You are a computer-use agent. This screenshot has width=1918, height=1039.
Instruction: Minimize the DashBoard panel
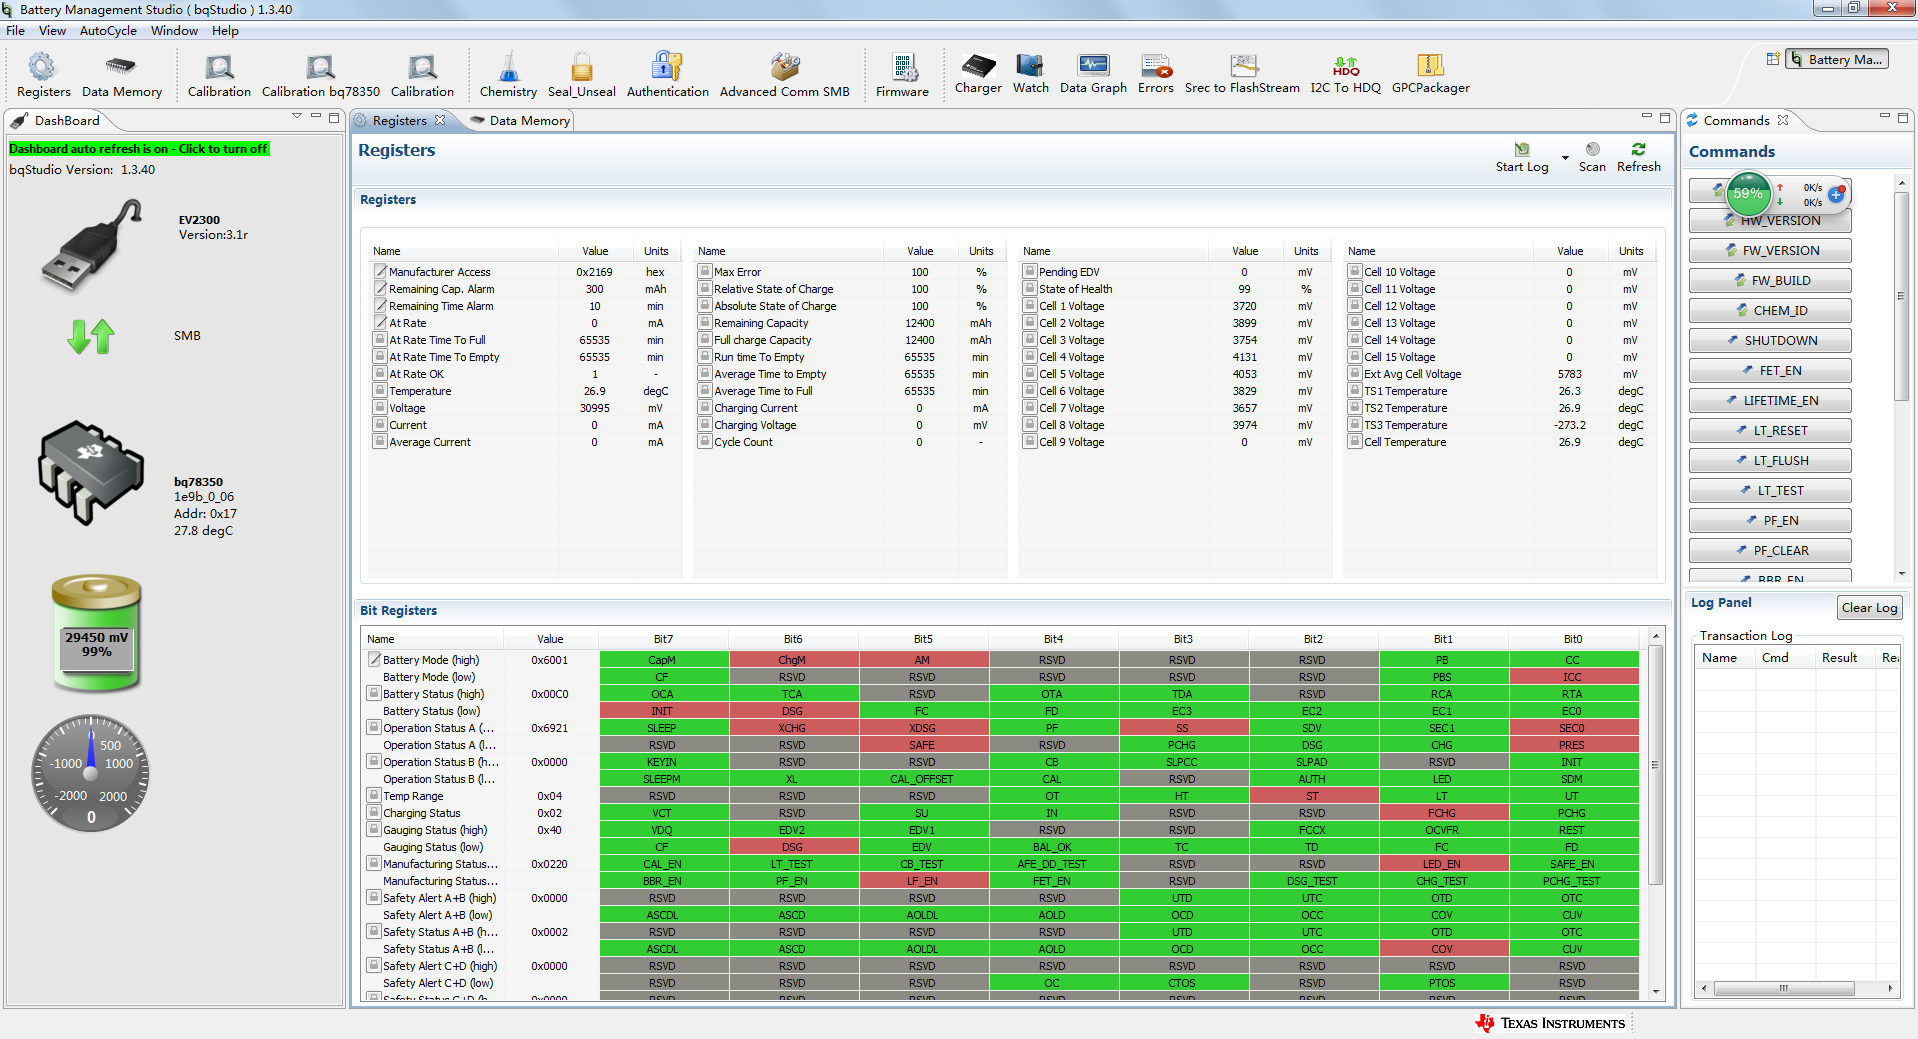click(x=316, y=117)
